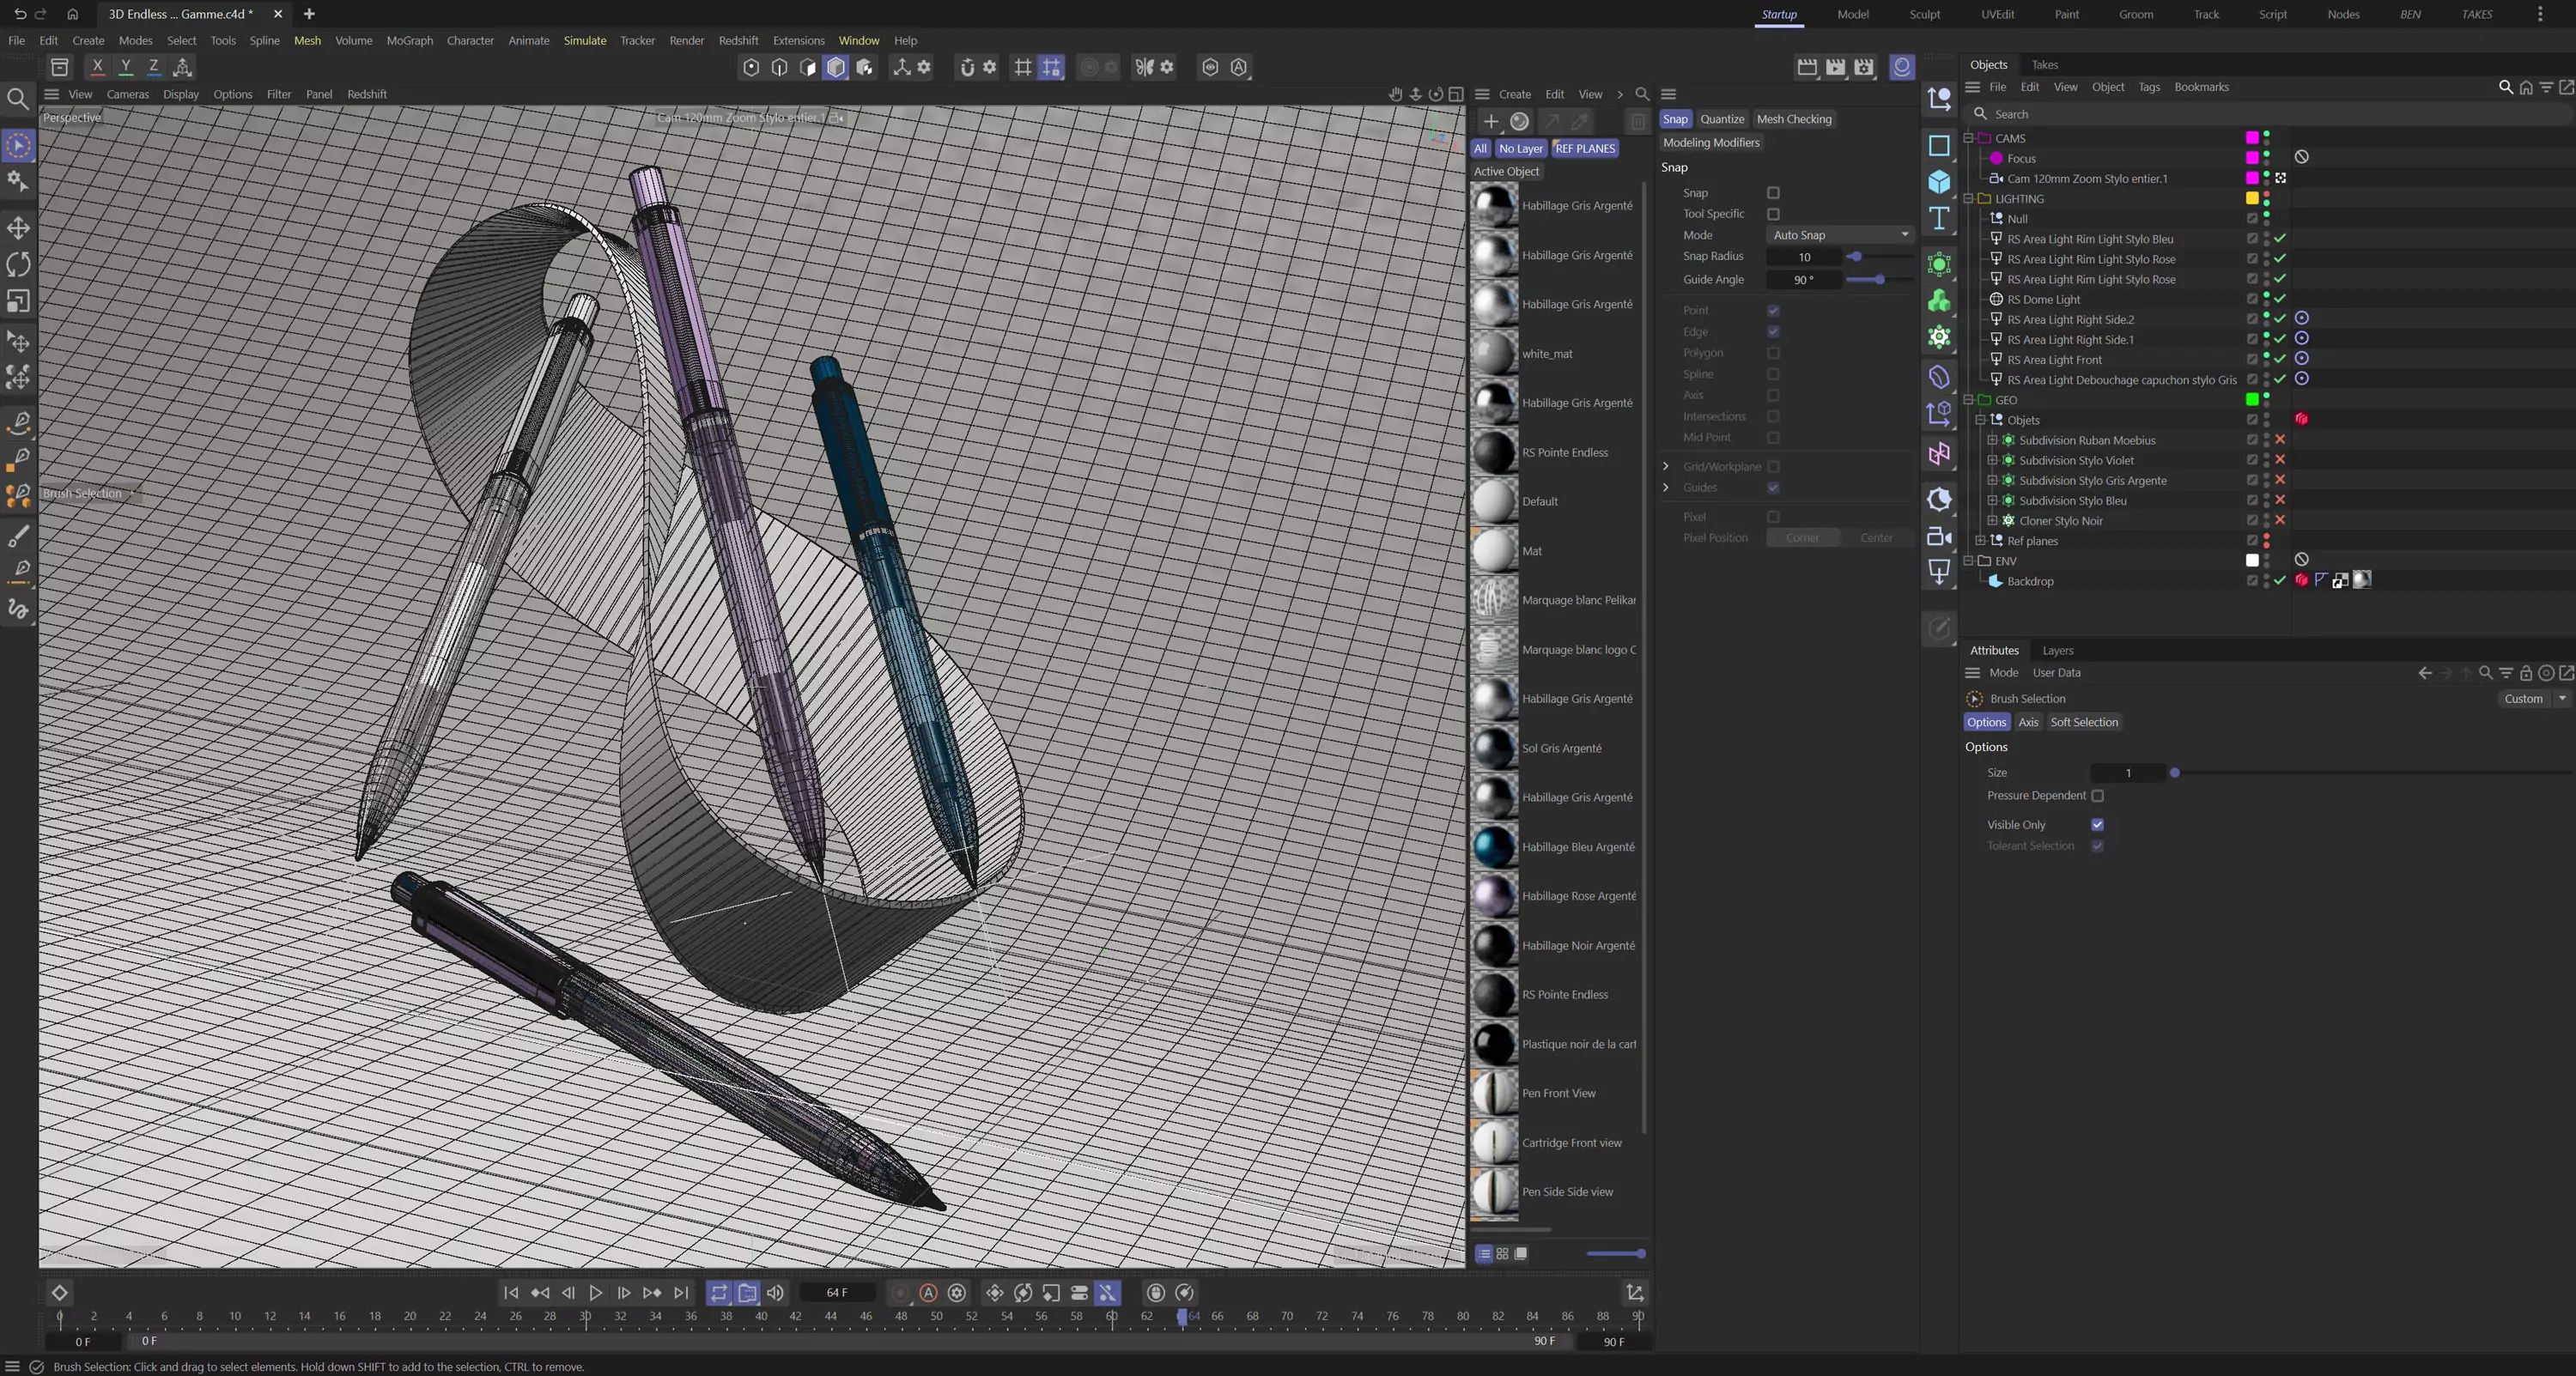Go to end of animation button
The image size is (2576, 1376).
tap(681, 1292)
